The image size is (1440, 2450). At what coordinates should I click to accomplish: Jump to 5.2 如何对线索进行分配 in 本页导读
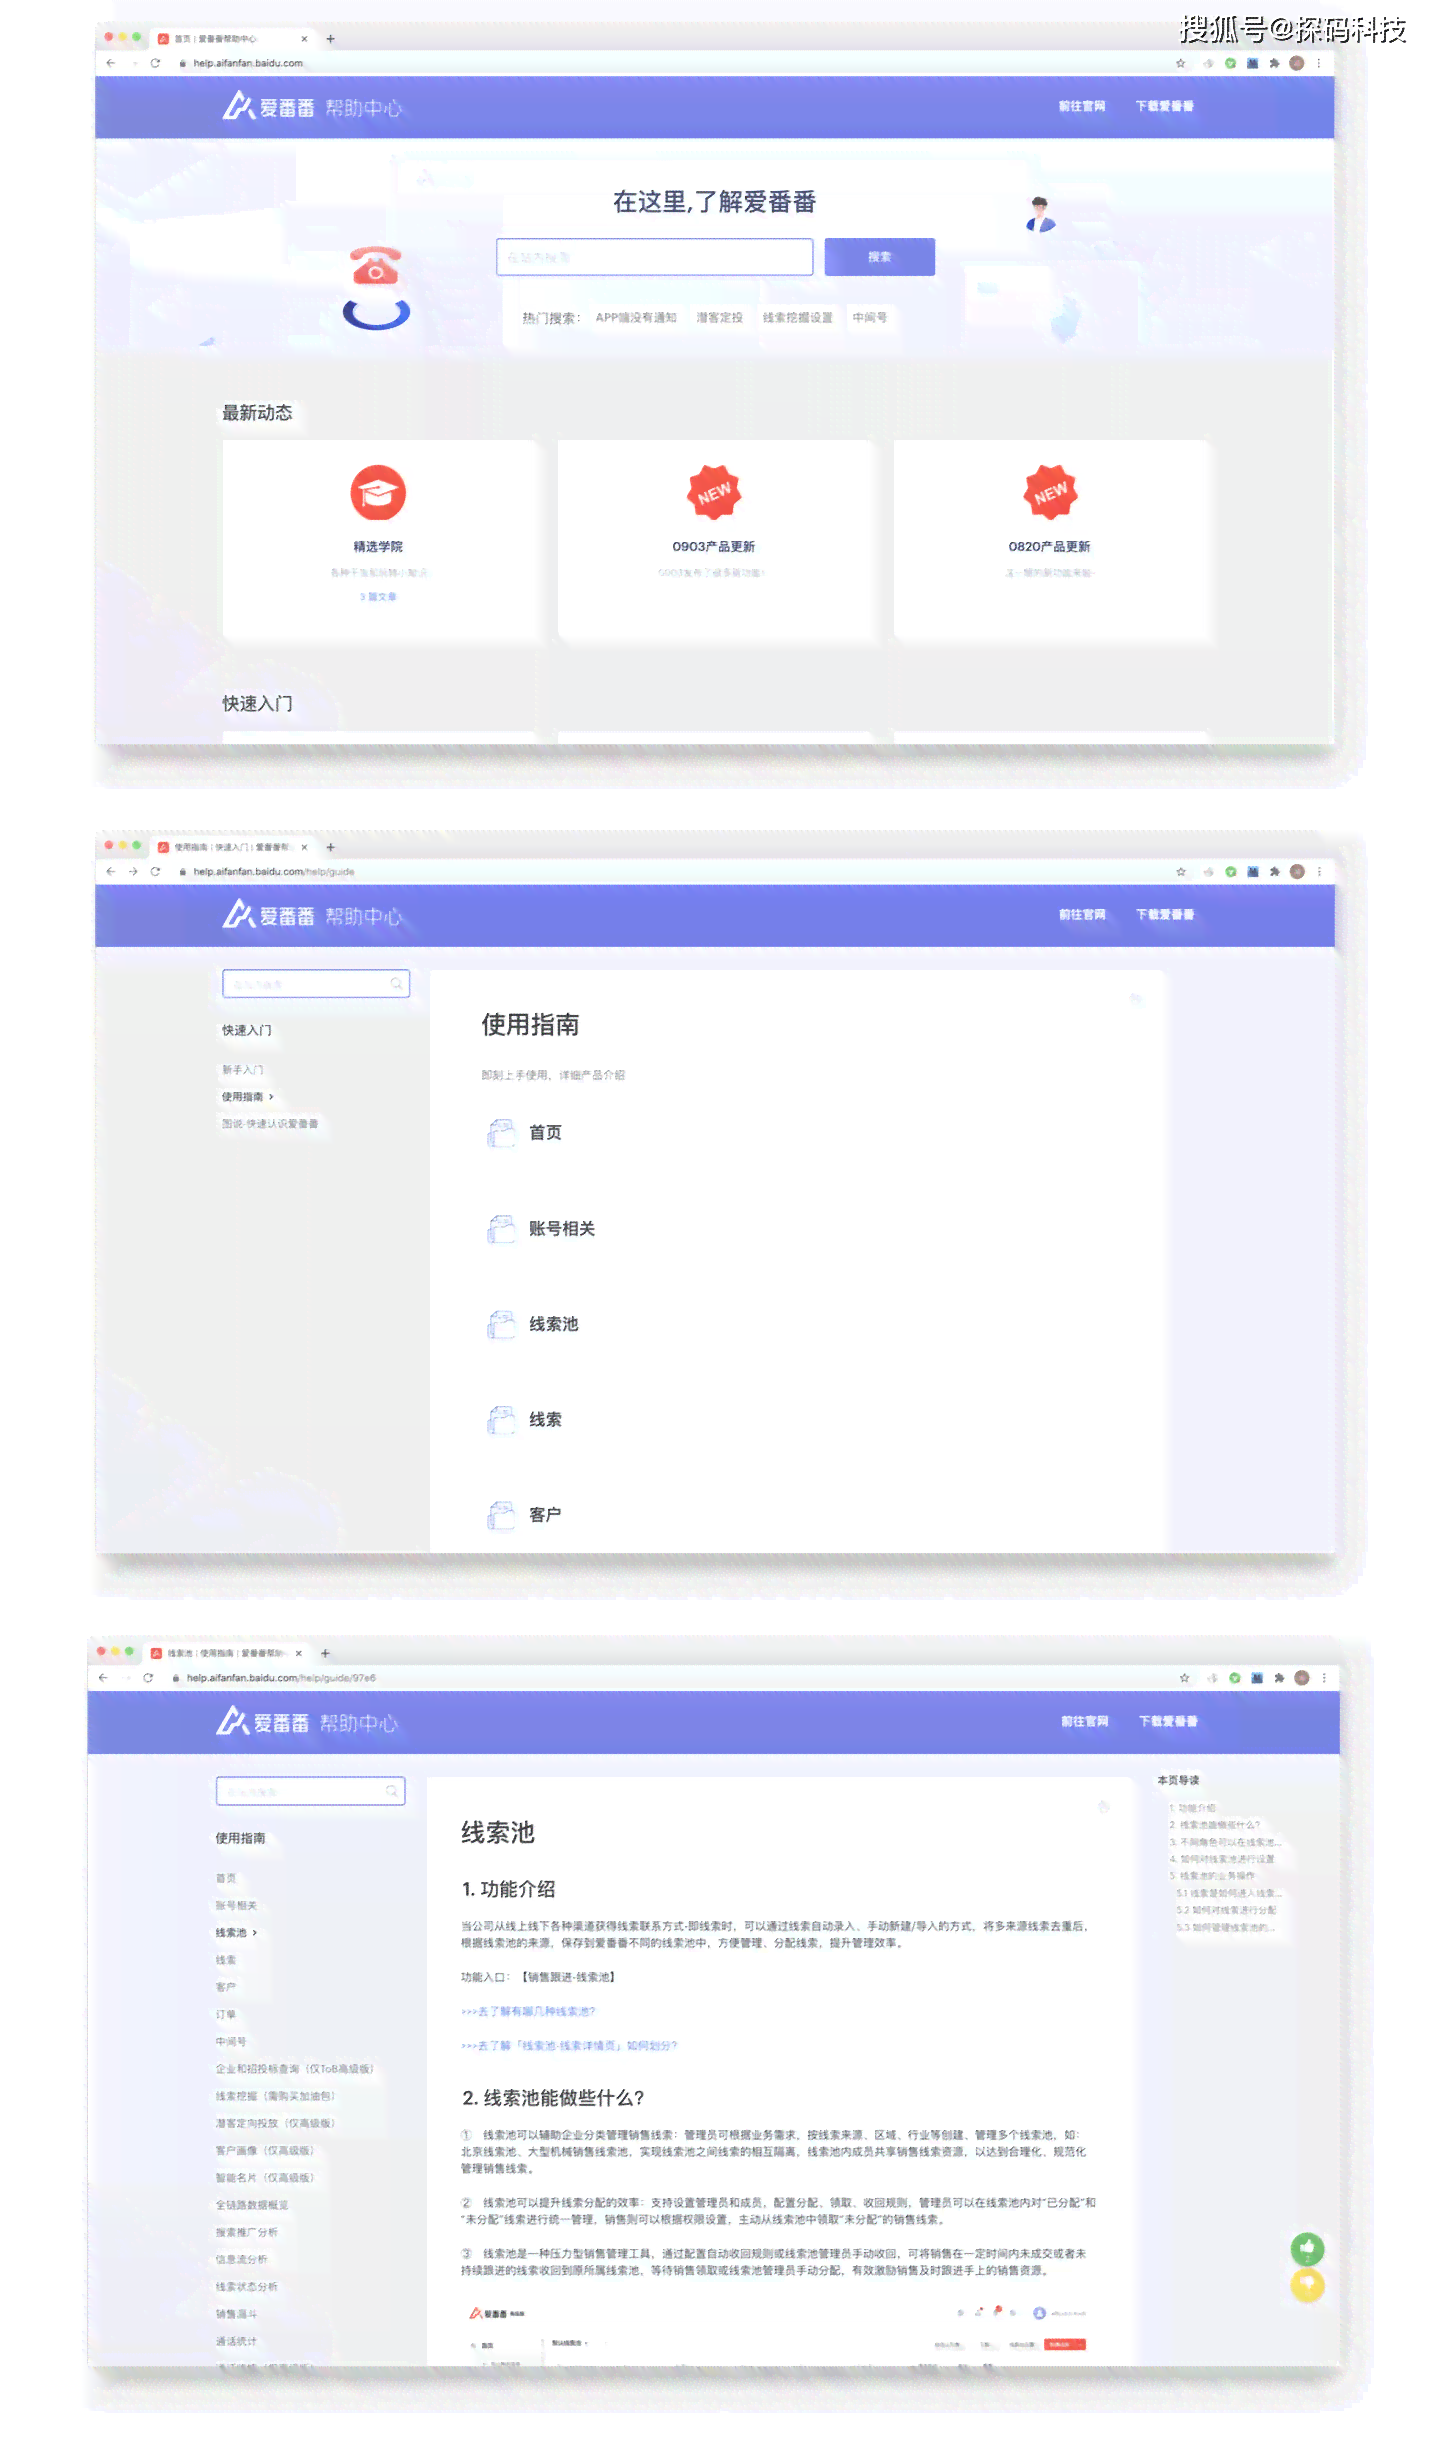coord(1227,1911)
